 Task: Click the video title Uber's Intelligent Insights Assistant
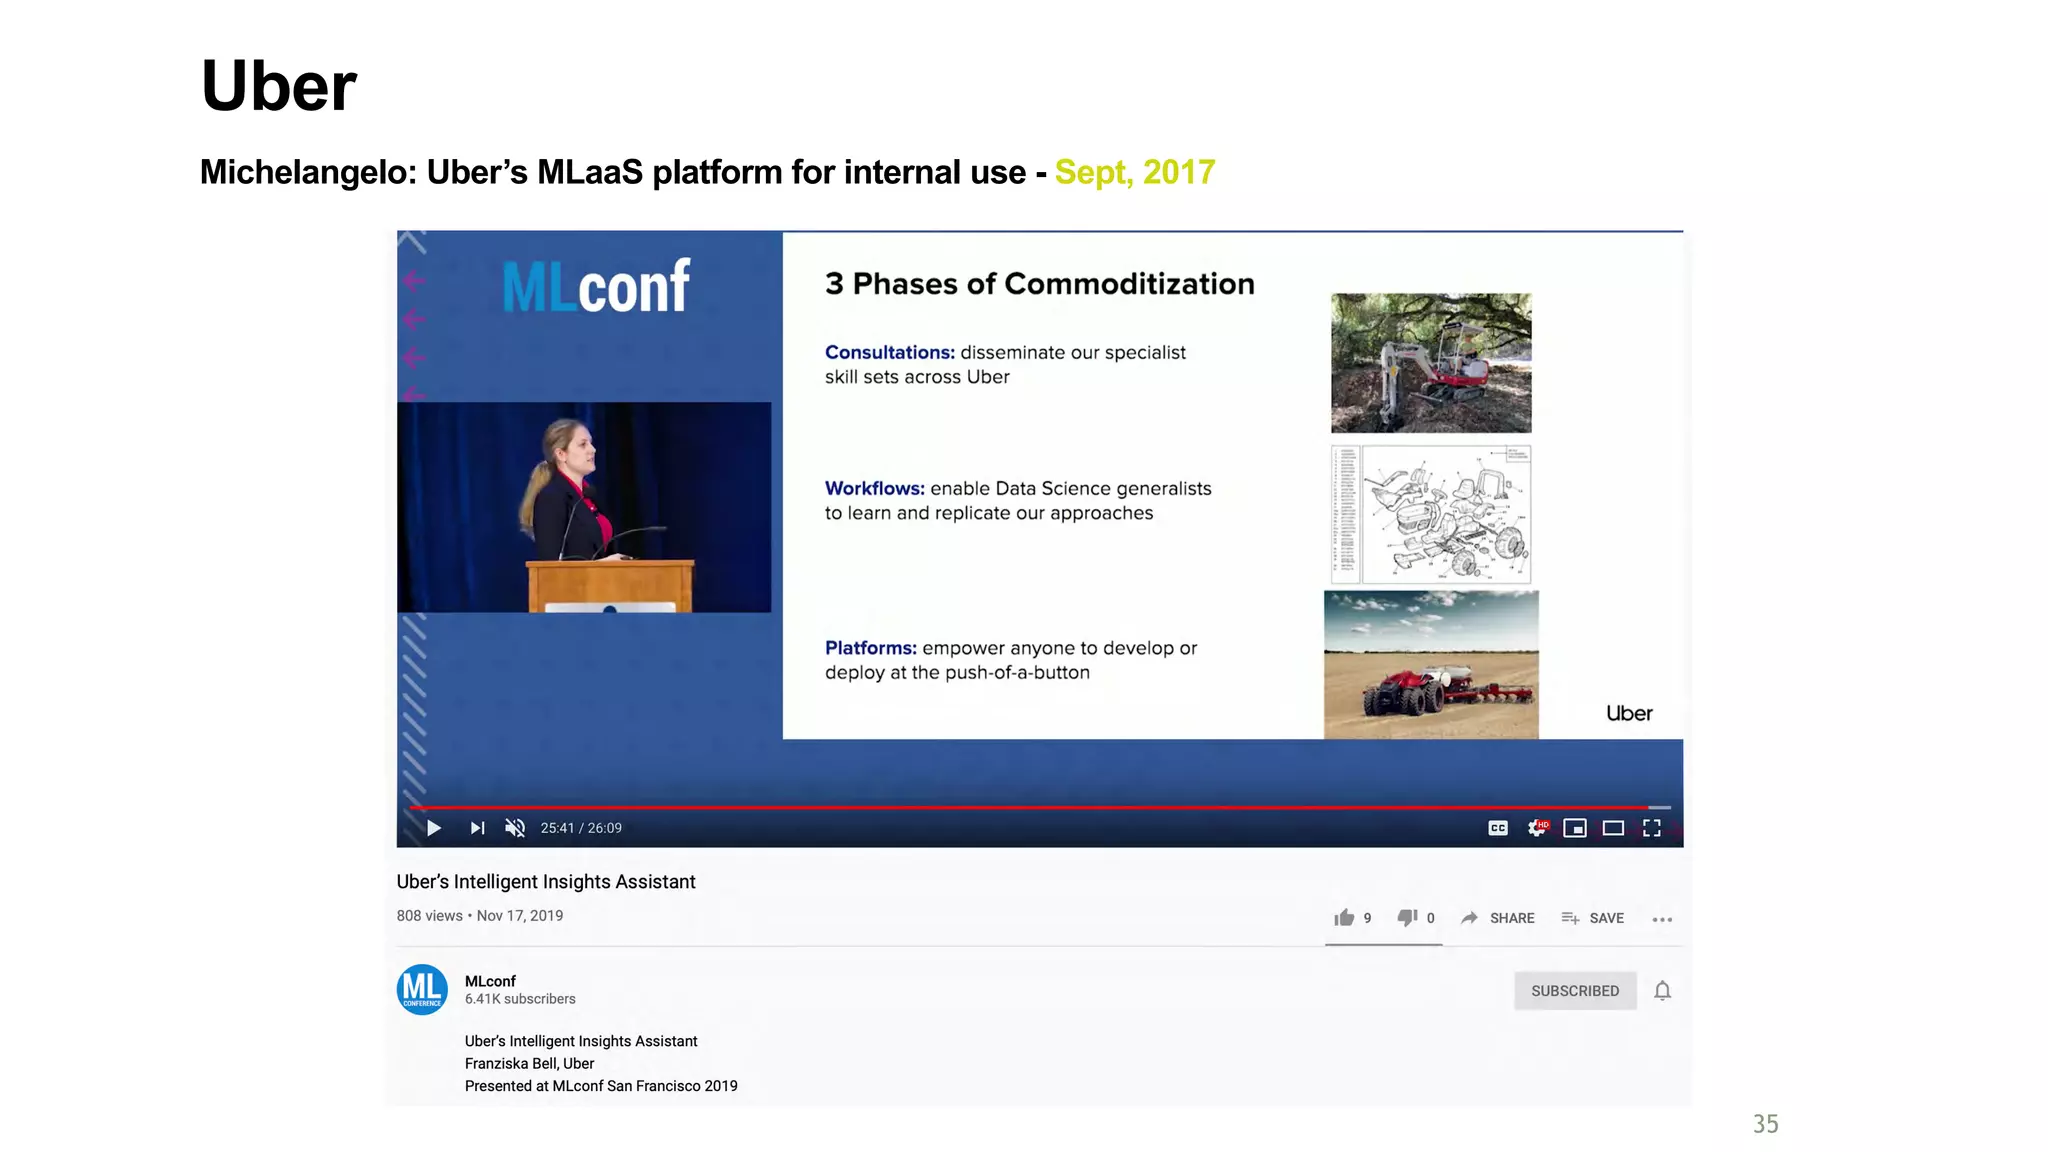[546, 882]
